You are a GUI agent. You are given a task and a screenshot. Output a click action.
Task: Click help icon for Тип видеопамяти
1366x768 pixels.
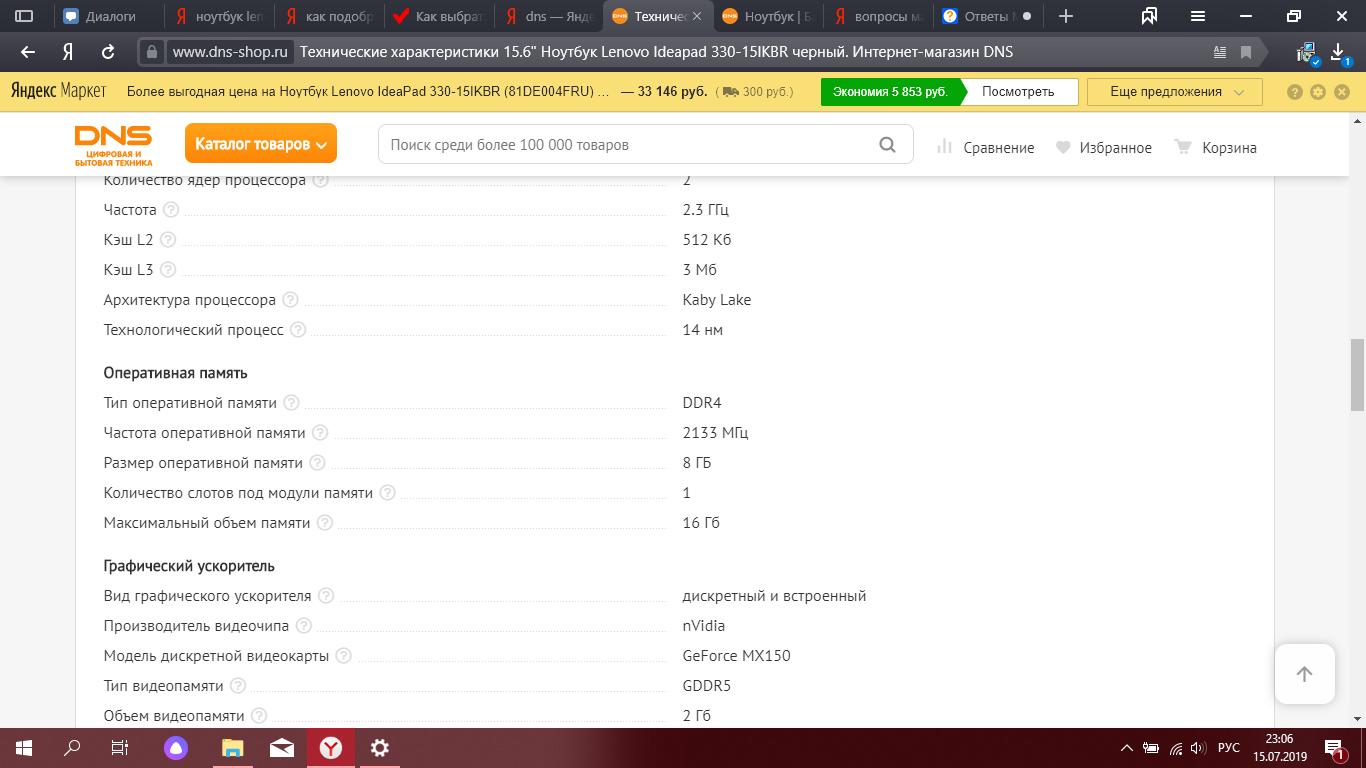point(238,686)
